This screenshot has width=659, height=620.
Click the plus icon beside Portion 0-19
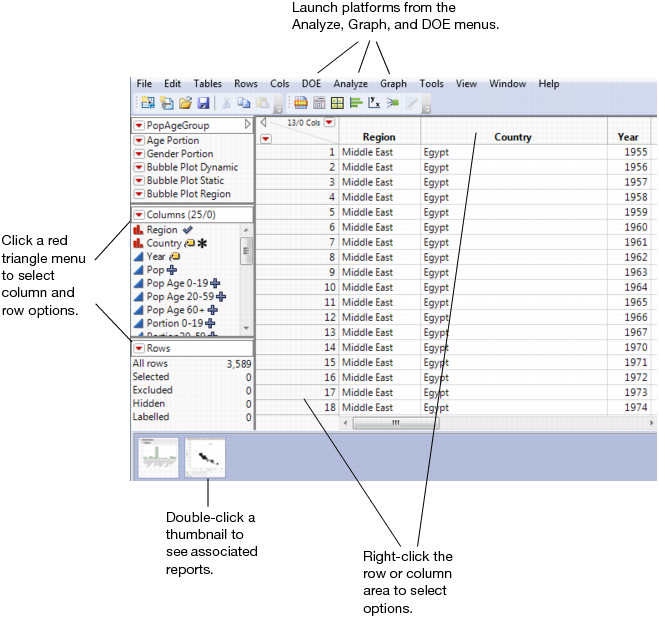point(211,323)
